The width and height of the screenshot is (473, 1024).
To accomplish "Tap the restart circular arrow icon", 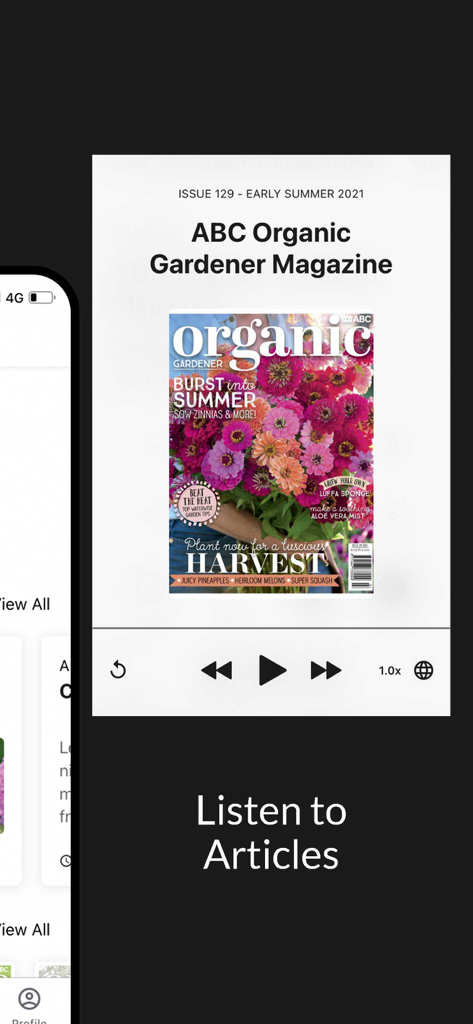I will [118, 670].
